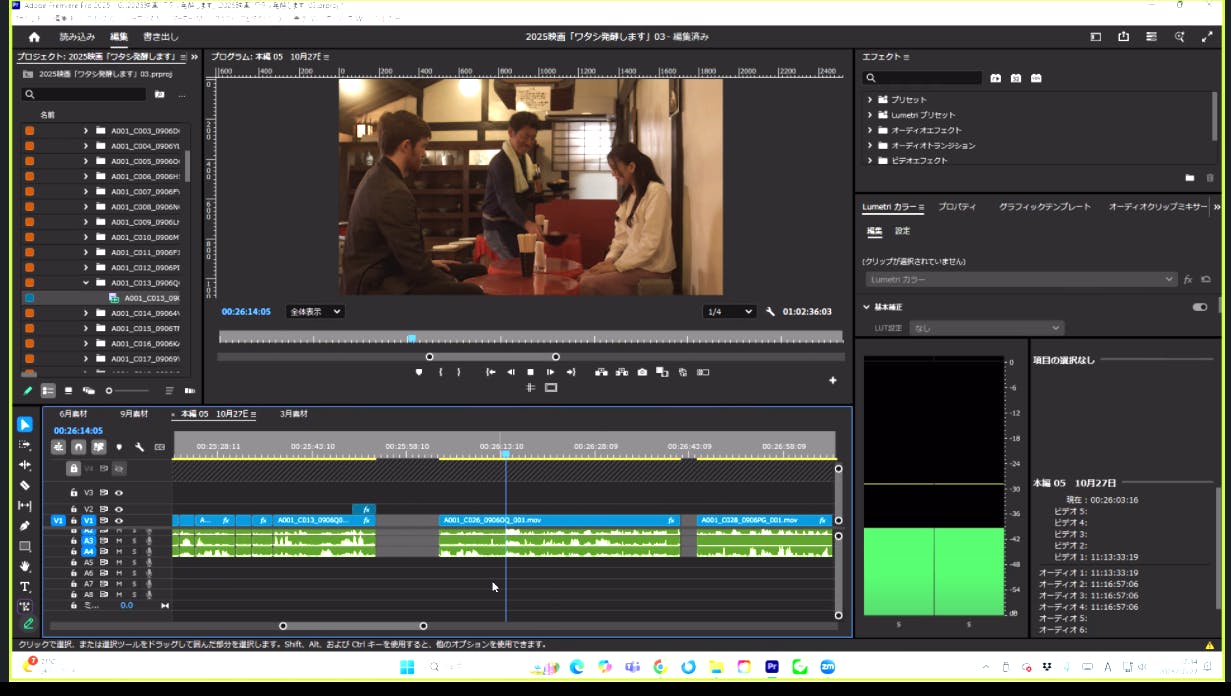Click the Export Frame camera icon
Screen dimensions: 1231x696
[642, 372]
